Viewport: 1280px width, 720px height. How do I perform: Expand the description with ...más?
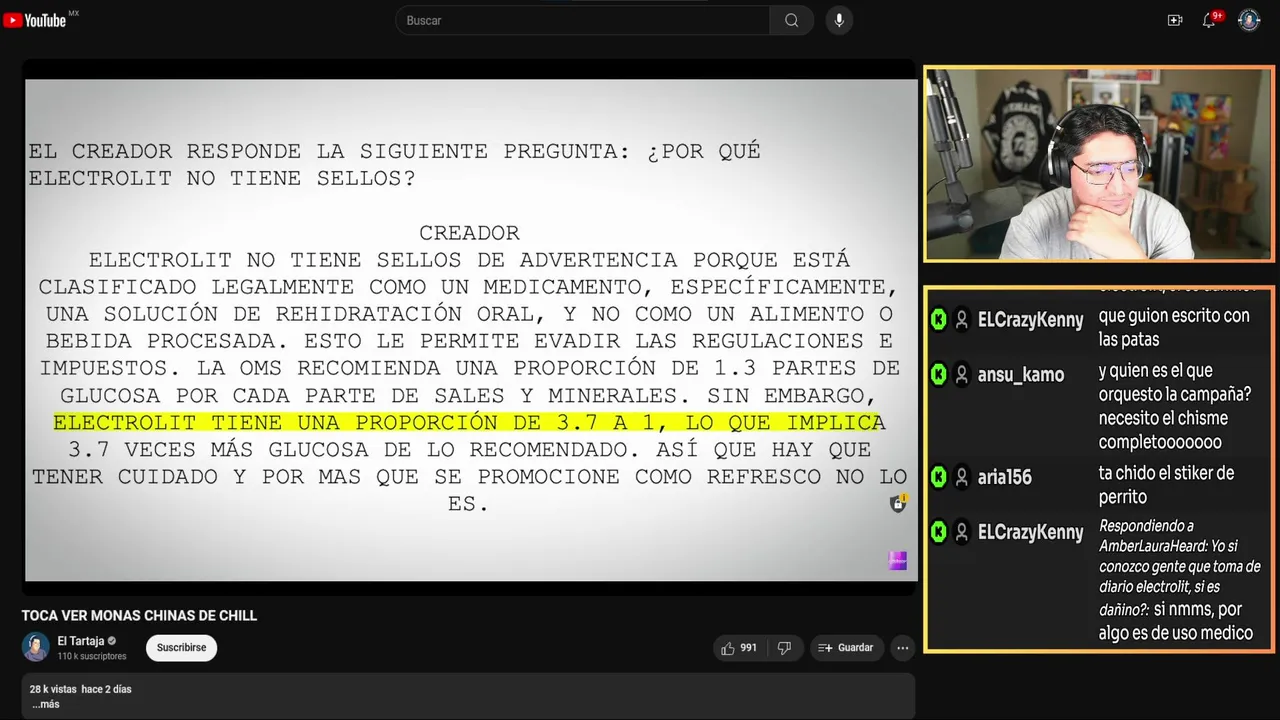45,704
